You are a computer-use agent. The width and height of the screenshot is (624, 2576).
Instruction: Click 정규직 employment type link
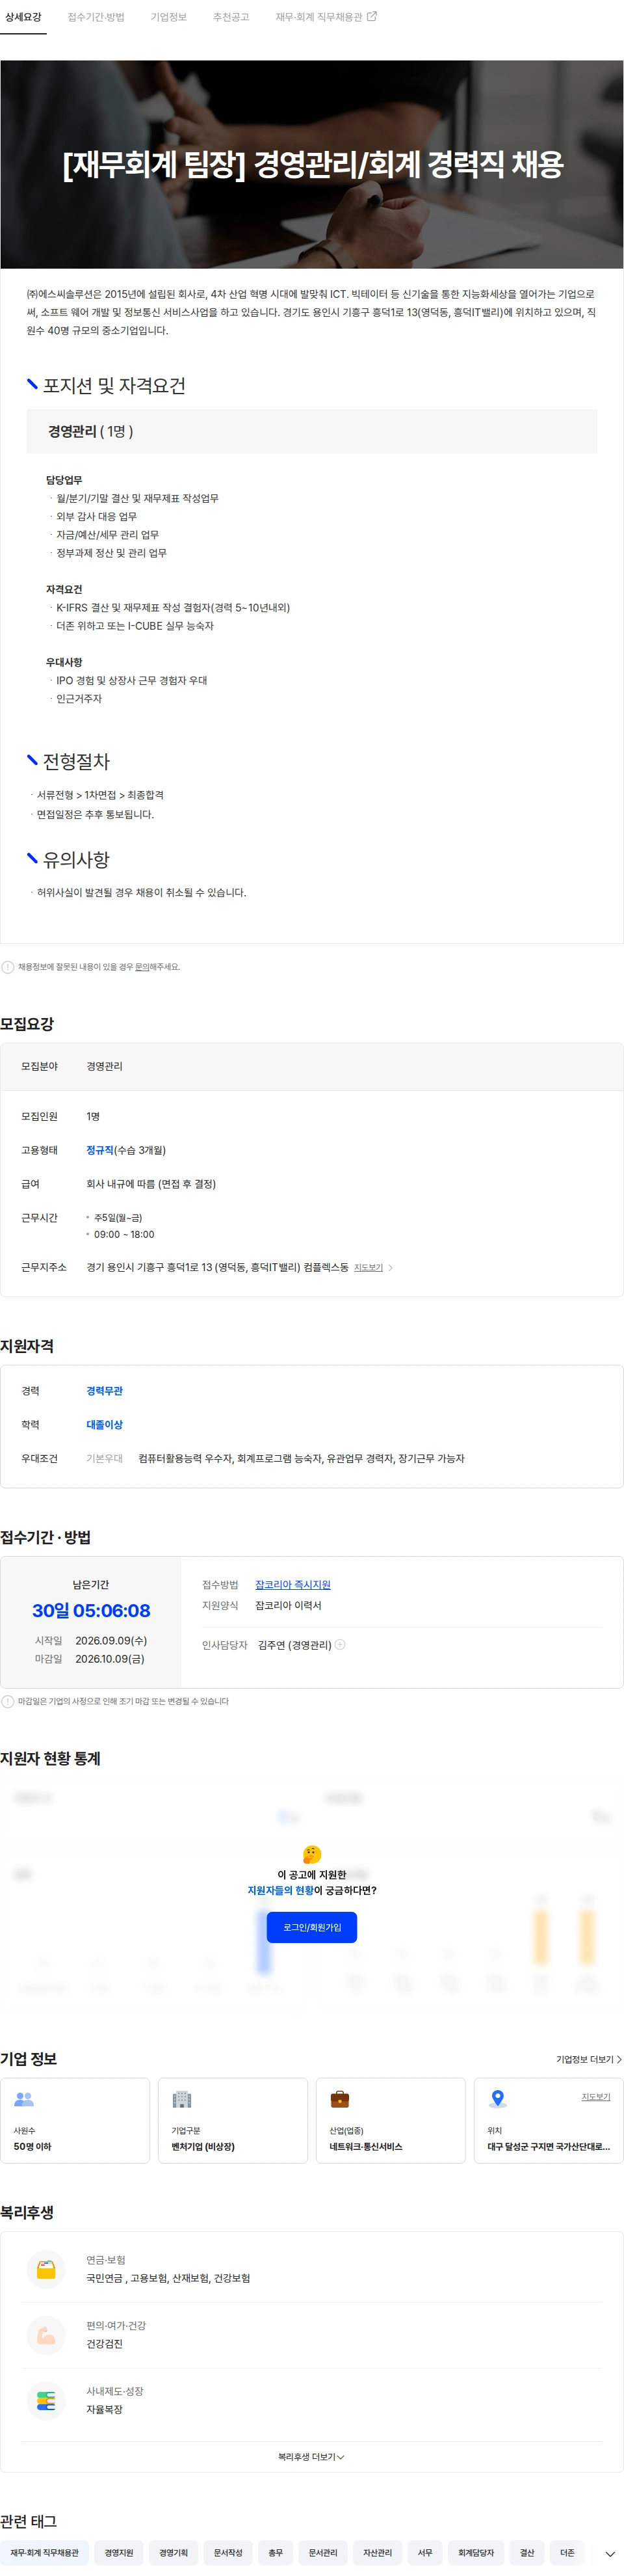100,1150
